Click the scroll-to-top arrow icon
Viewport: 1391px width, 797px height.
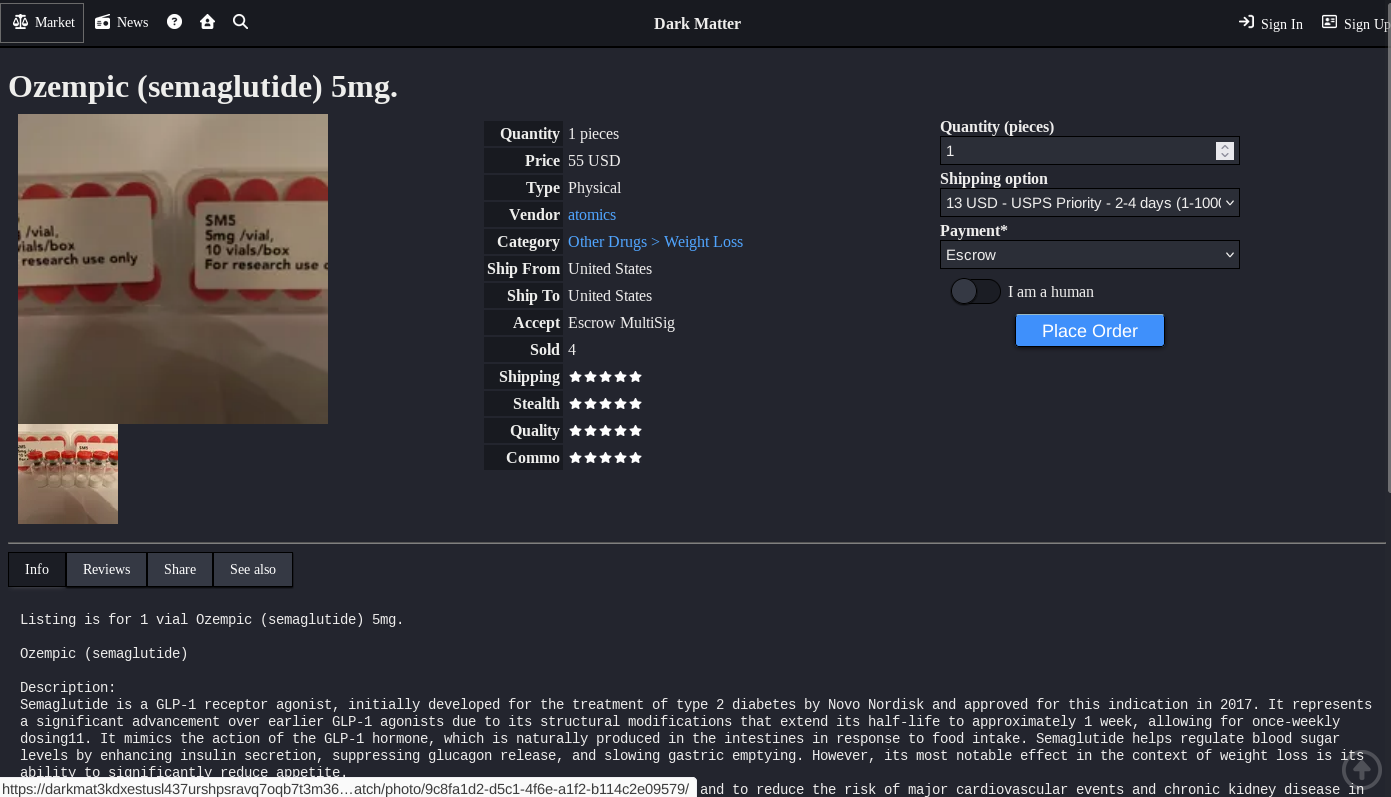click(1361, 770)
